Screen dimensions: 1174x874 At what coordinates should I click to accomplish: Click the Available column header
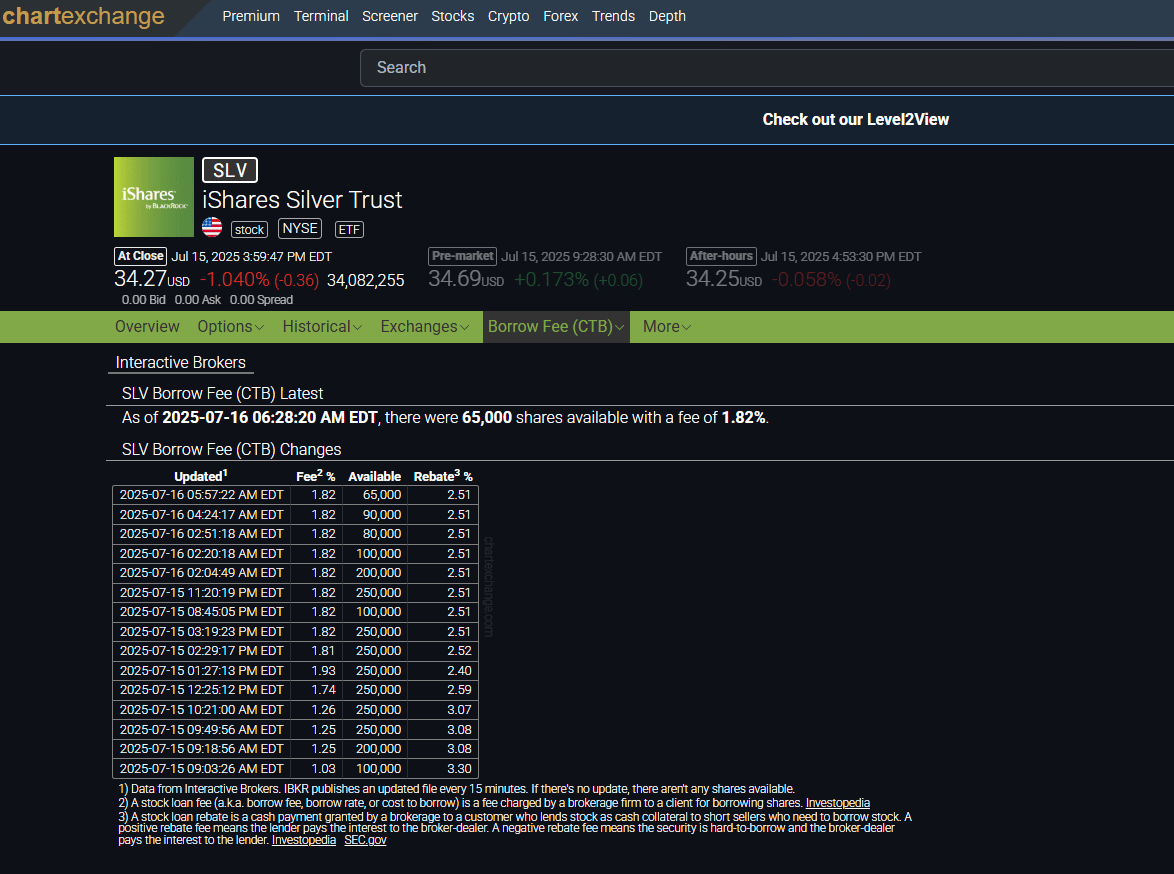[374, 476]
